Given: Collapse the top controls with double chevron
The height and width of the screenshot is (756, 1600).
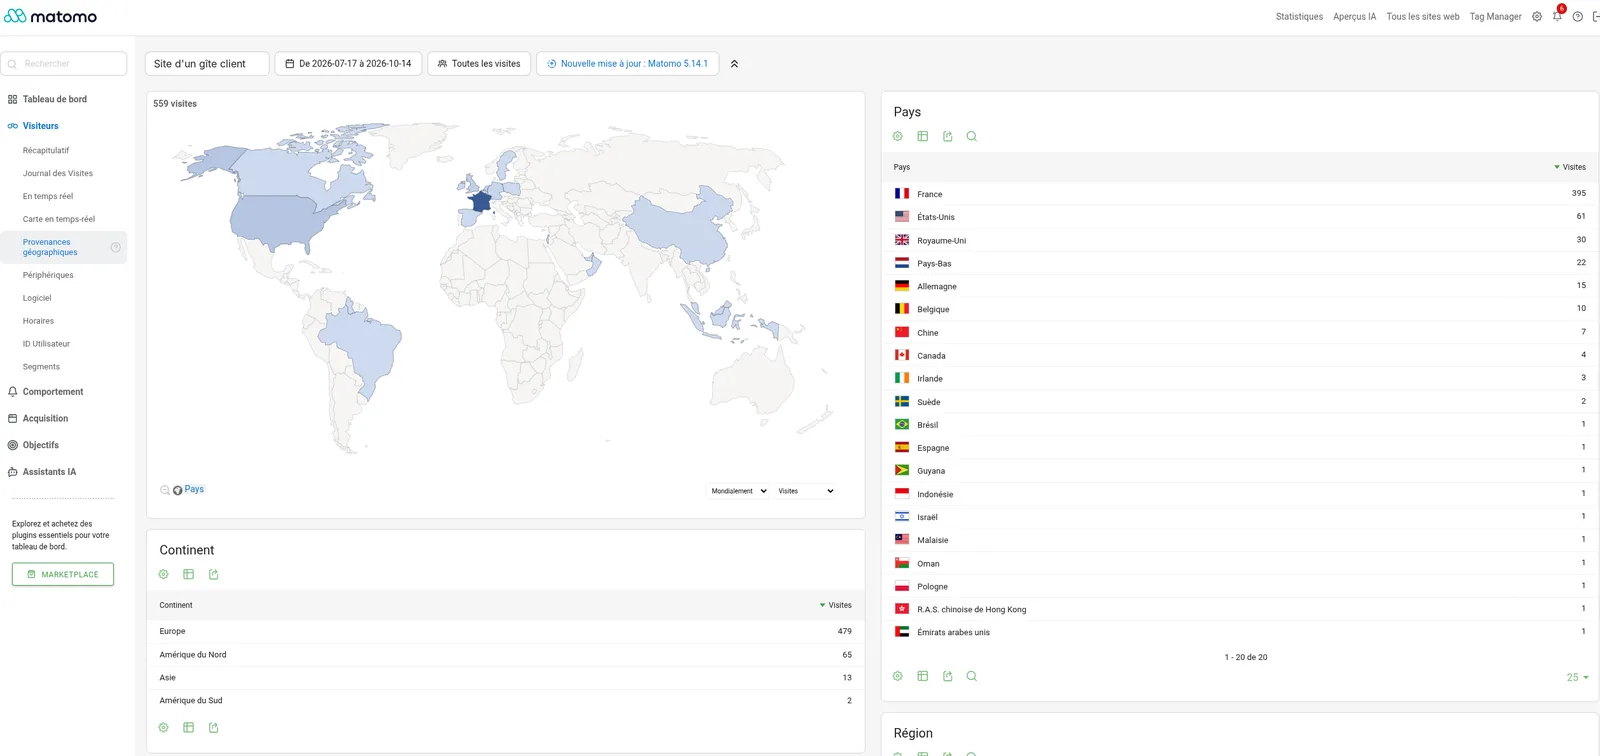Looking at the screenshot, I should (x=734, y=63).
